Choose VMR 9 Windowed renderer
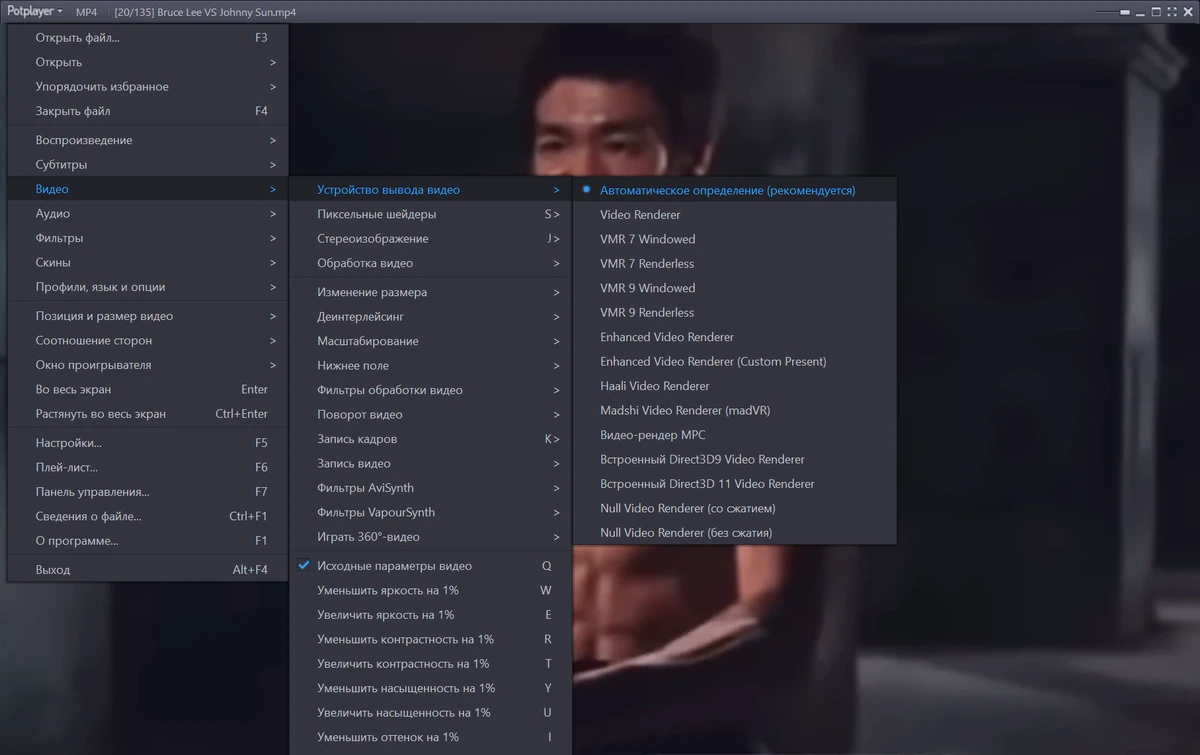This screenshot has width=1200, height=755. [x=735, y=288]
